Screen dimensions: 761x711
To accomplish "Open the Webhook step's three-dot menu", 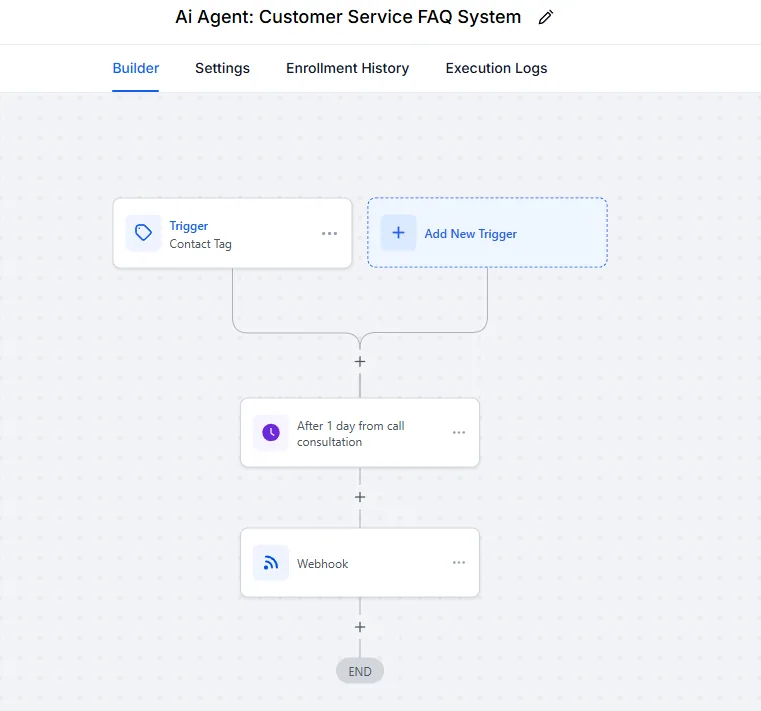I will click(x=459, y=562).
